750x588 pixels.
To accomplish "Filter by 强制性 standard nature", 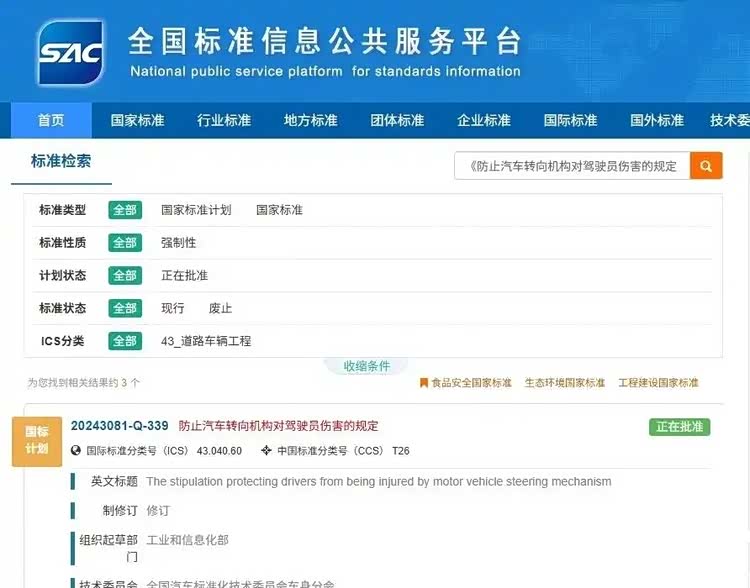I will [179, 243].
